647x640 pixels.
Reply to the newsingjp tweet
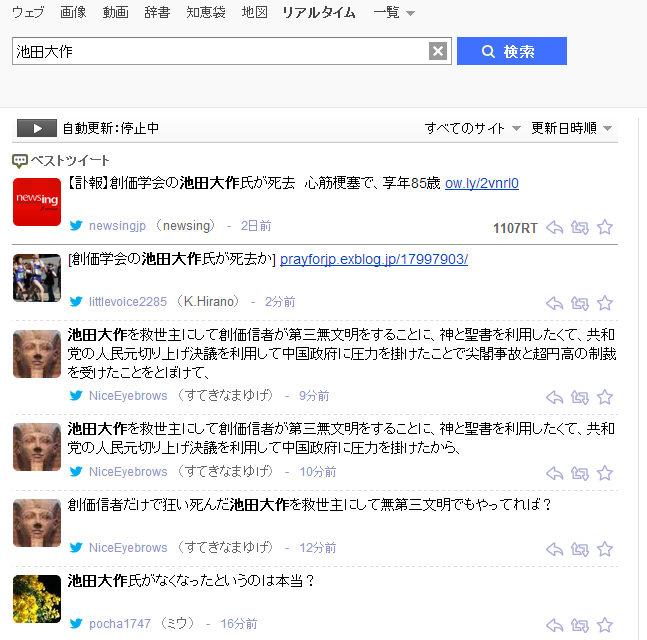(555, 227)
